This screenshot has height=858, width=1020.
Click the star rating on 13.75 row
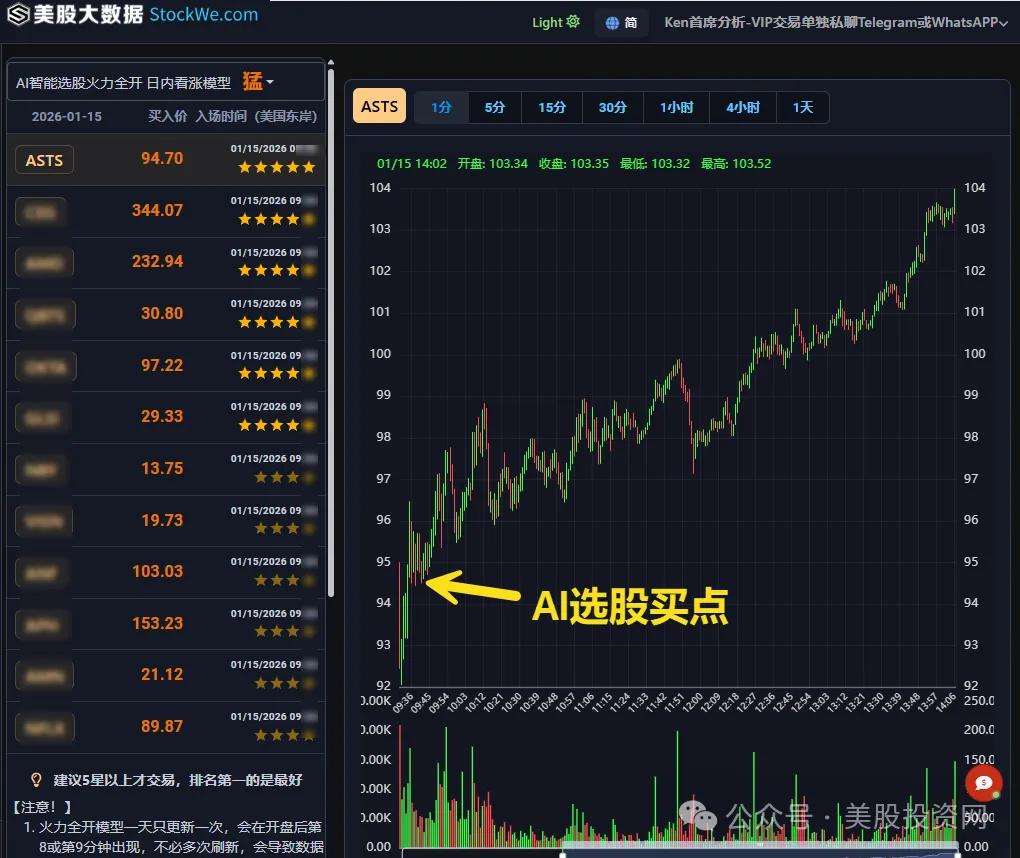tap(284, 477)
